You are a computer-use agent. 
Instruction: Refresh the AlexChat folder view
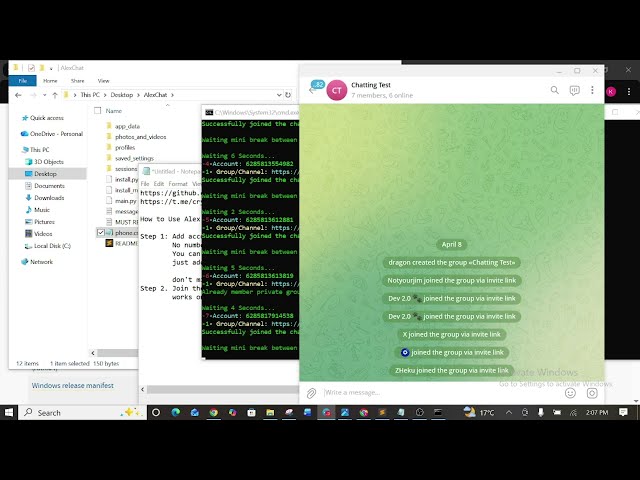coord(288,95)
